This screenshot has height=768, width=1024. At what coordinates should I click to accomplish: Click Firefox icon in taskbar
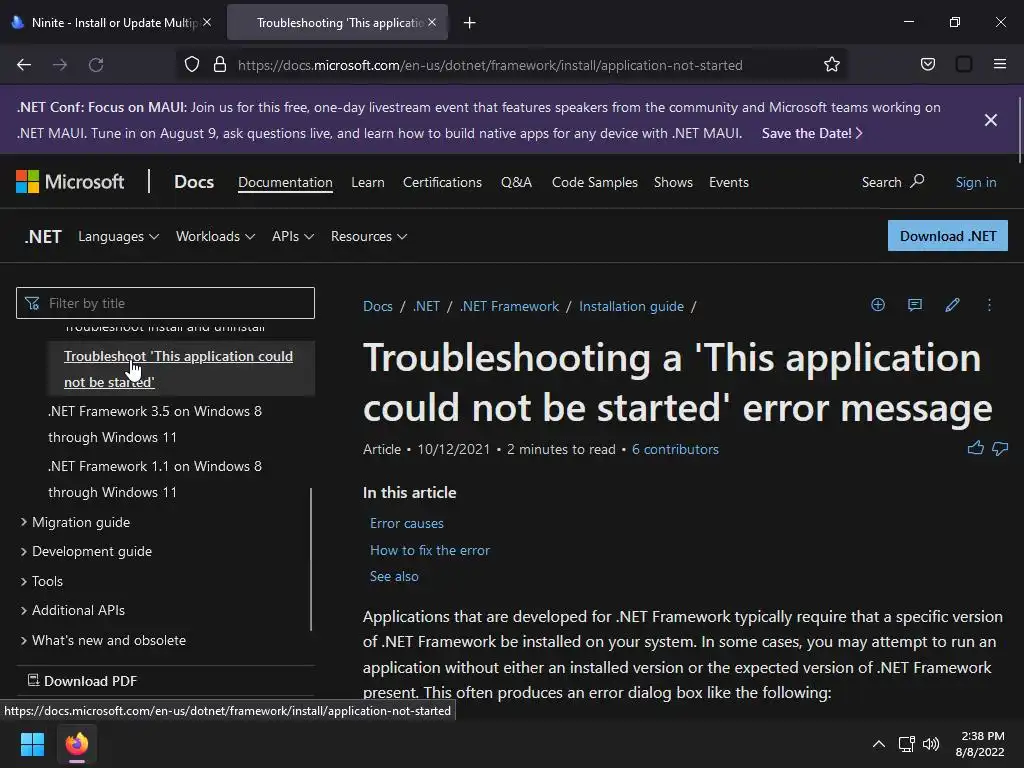coord(76,744)
